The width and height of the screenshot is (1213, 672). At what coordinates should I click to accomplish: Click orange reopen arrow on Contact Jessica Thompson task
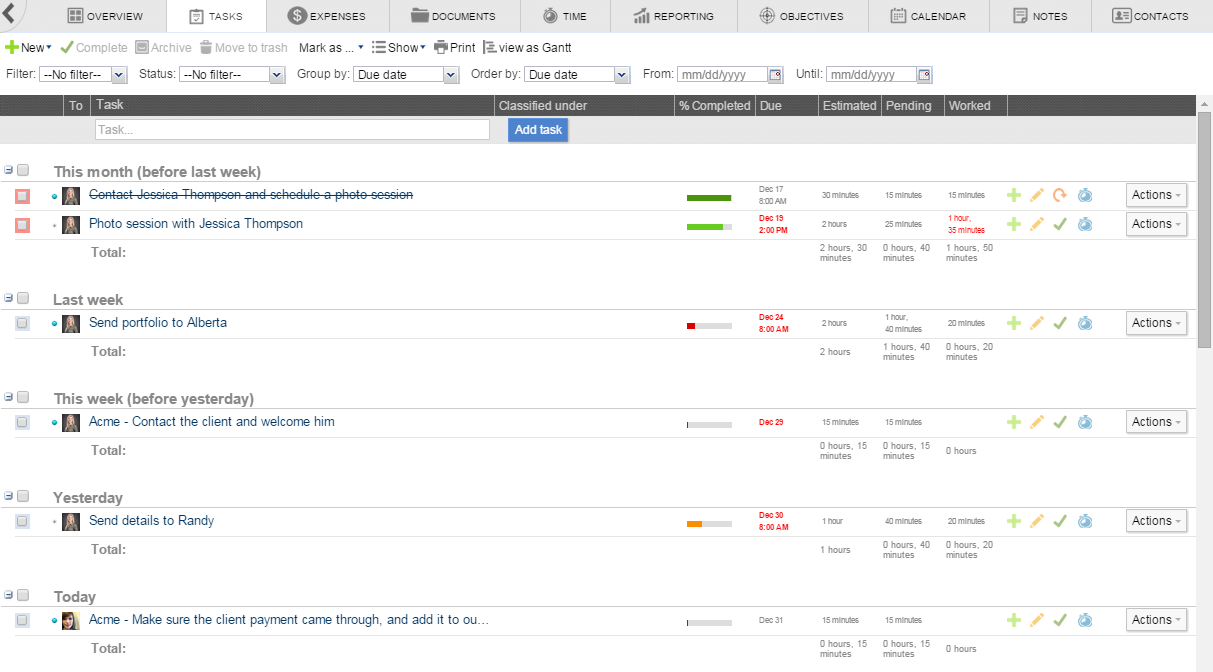[x=1060, y=195]
